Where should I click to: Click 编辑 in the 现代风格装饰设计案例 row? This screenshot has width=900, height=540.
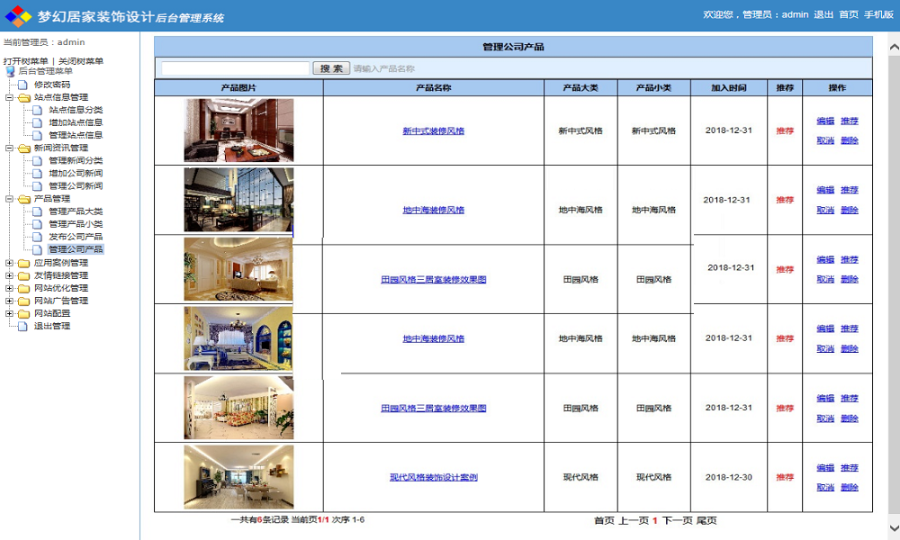(825, 468)
